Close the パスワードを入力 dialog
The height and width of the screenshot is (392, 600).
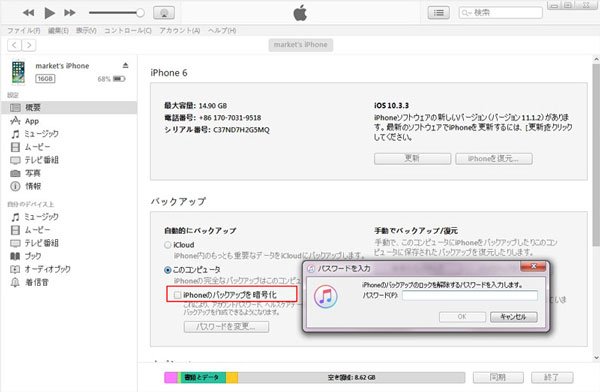(533, 266)
